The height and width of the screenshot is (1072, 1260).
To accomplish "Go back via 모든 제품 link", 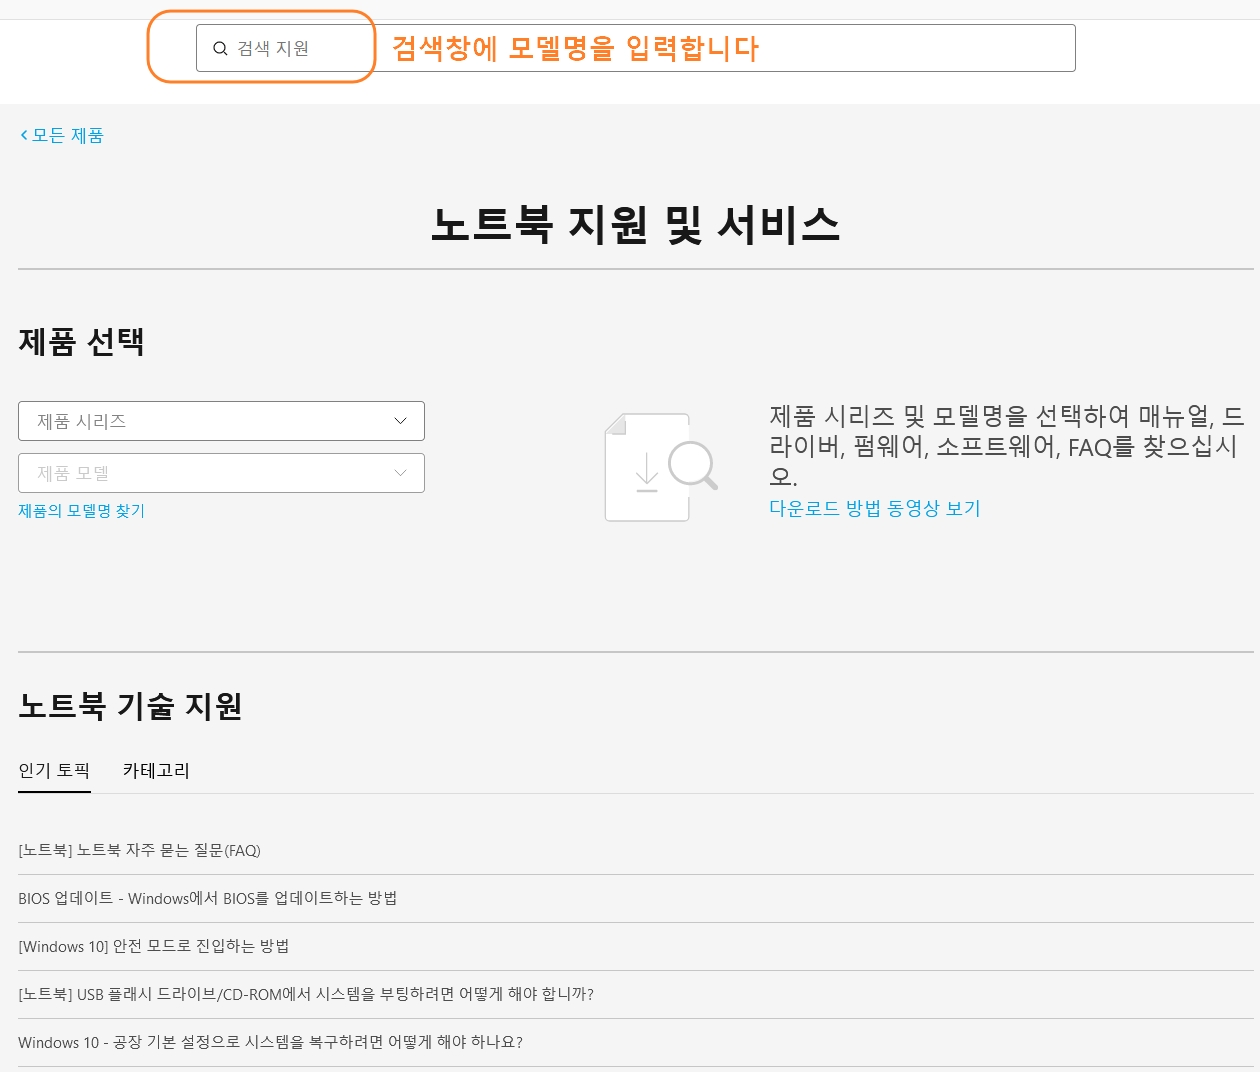I will pos(67,135).
